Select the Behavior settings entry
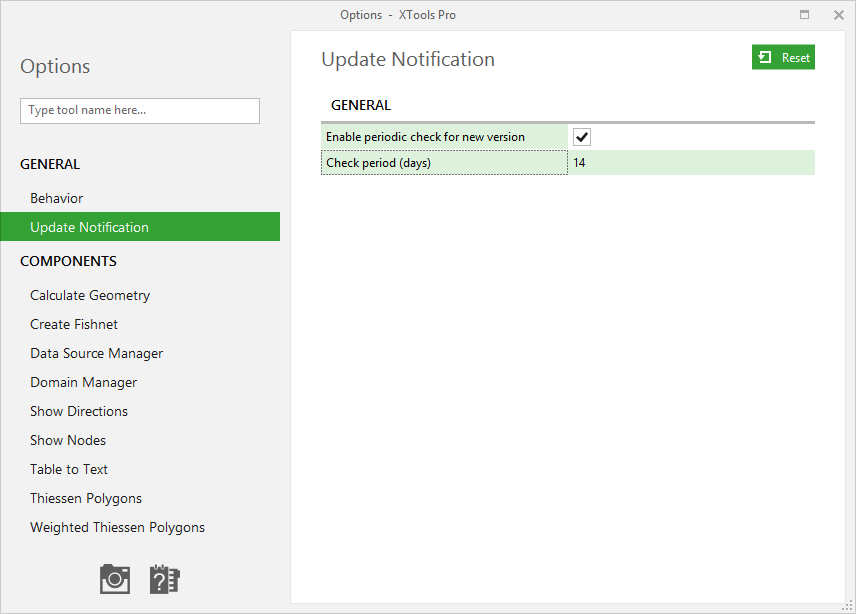The image size is (856, 614). tap(56, 198)
